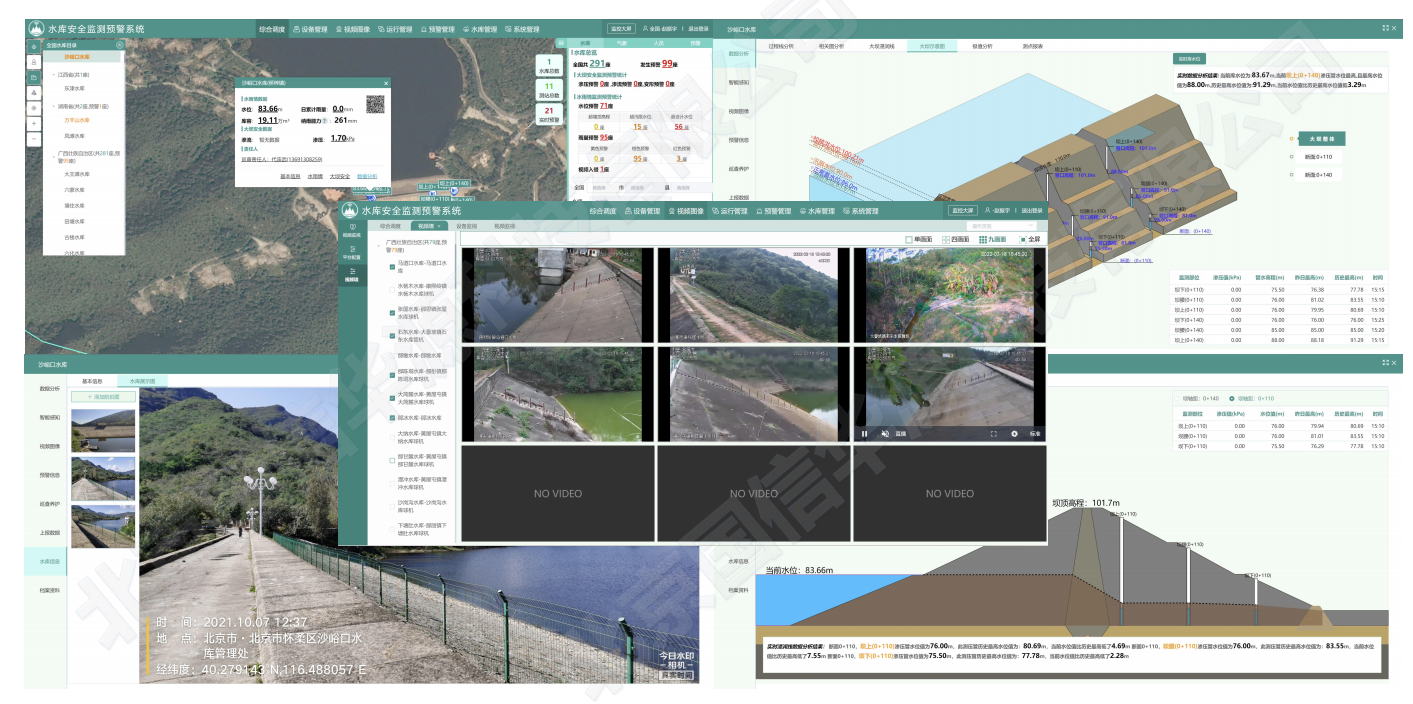Click the 大坝安全 link in the reservoir popup

[x=341, y=176]
